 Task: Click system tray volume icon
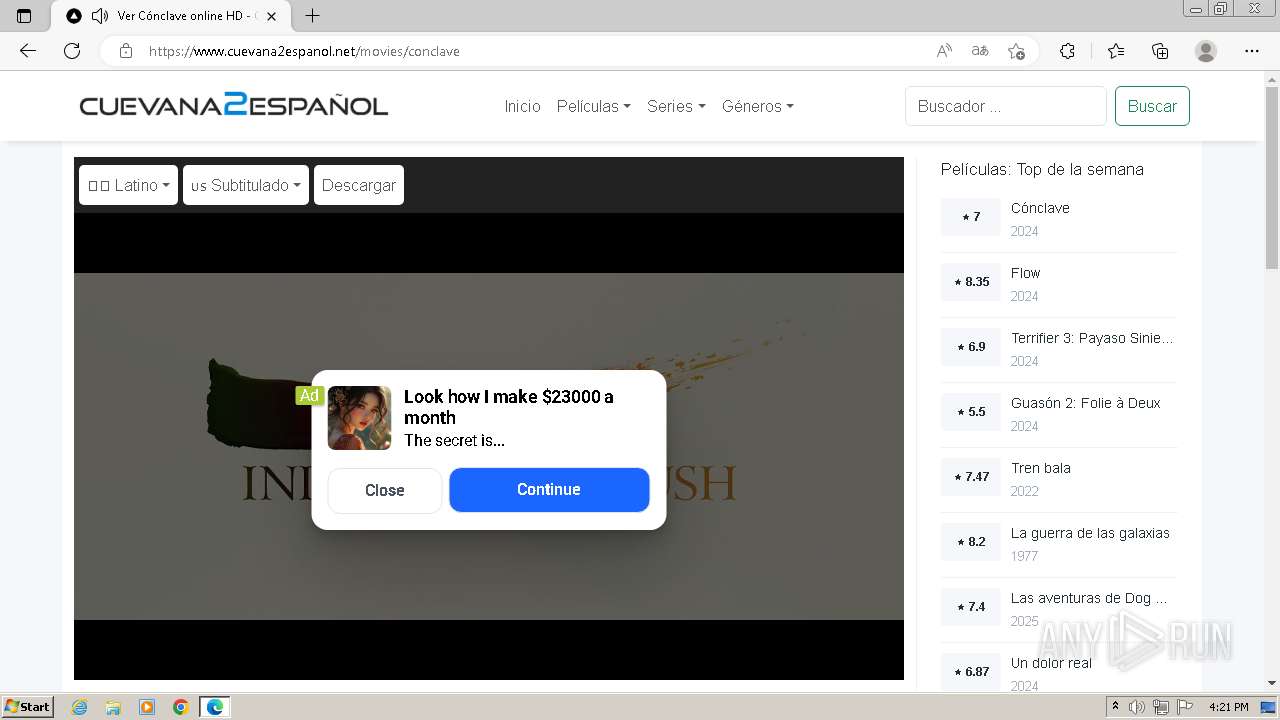pyautogui.click(x=1138, y=707)
